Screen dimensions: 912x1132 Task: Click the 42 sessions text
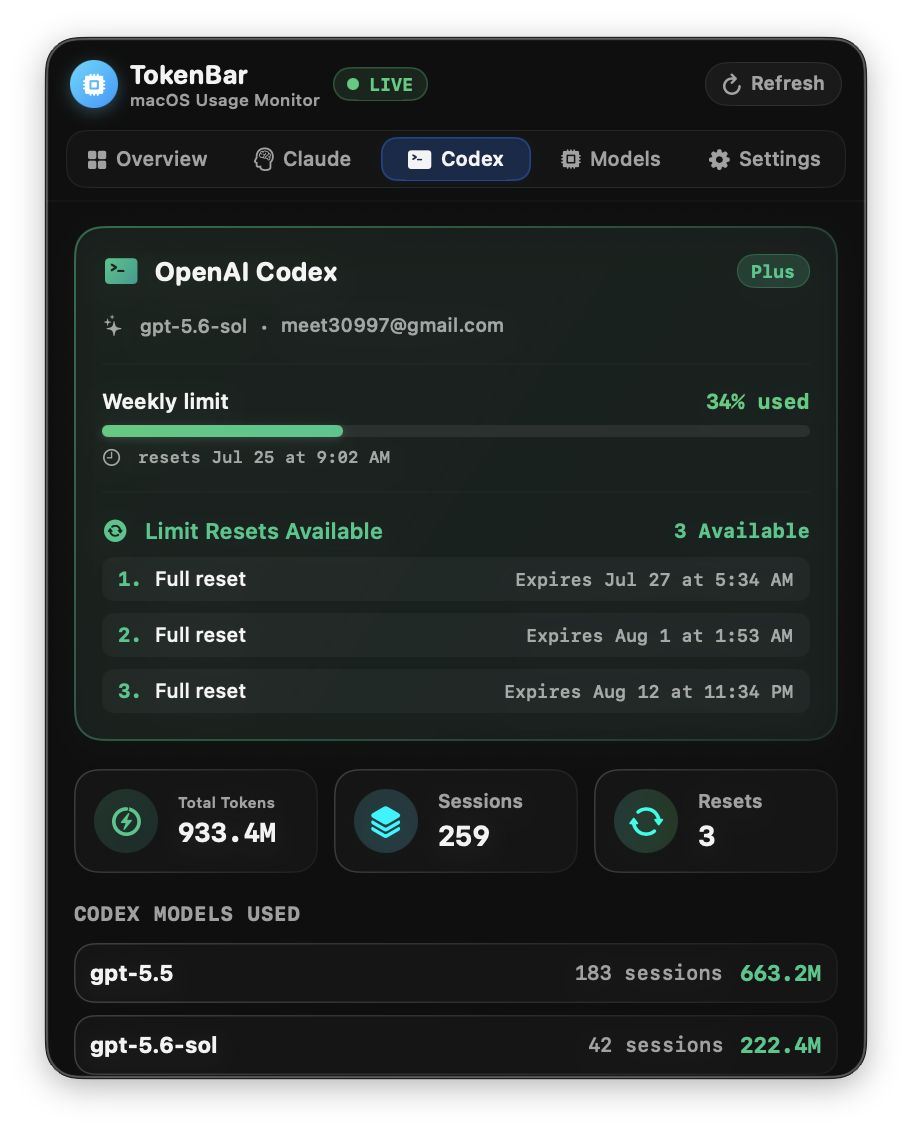tap(655, 1045)
